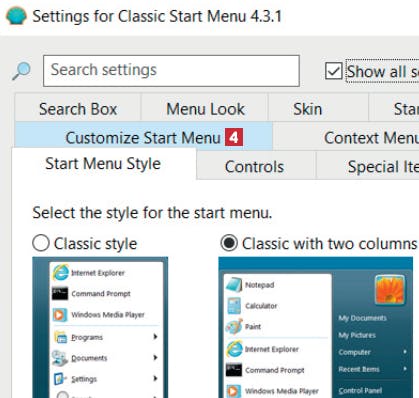Click Command Prompt icon in classic style preview
Viewport: 419px width, 398px height.
(60, 294)
